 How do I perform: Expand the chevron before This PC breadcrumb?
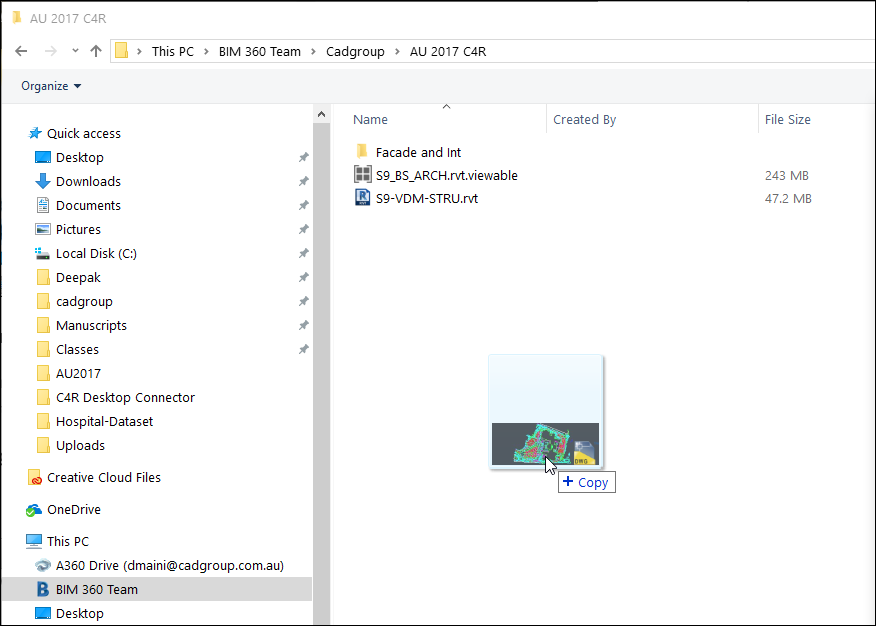coord(139,51)
